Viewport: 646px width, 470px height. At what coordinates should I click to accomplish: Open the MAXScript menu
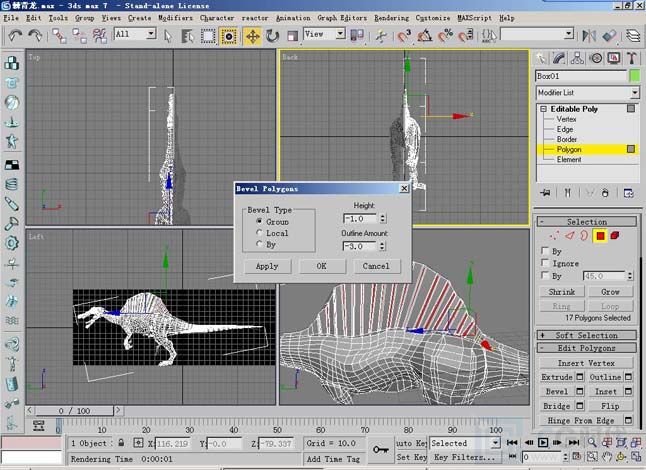(474, 18)
